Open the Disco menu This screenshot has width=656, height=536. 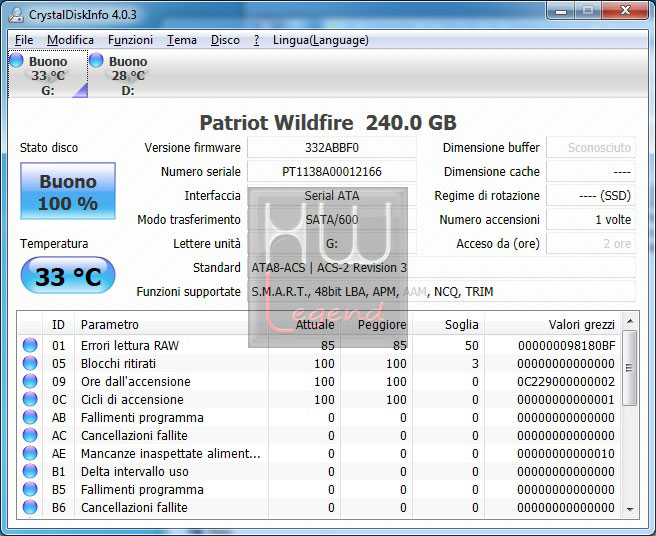click(225, 40)
